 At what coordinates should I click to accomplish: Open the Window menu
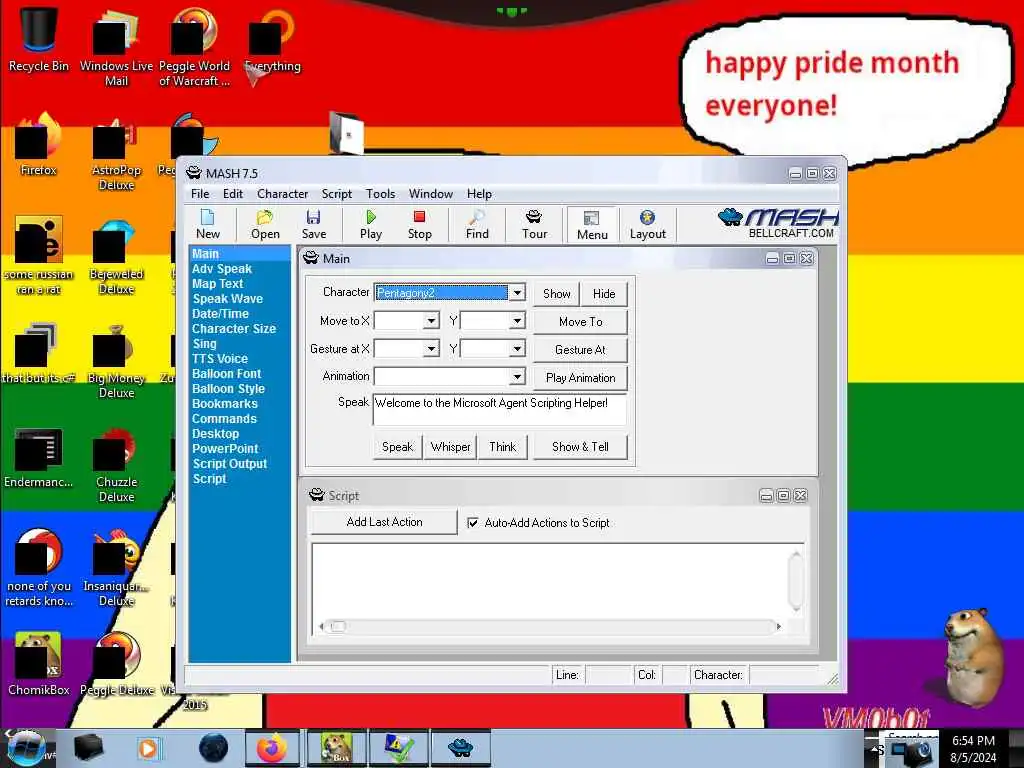430,194
